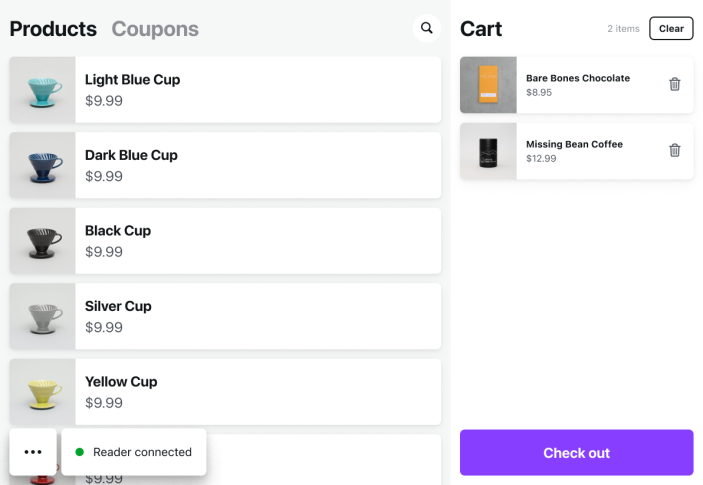This screenshot has width=703, height=485.
Task: Add the Silver Cup to cart
Action: [258, 316]
